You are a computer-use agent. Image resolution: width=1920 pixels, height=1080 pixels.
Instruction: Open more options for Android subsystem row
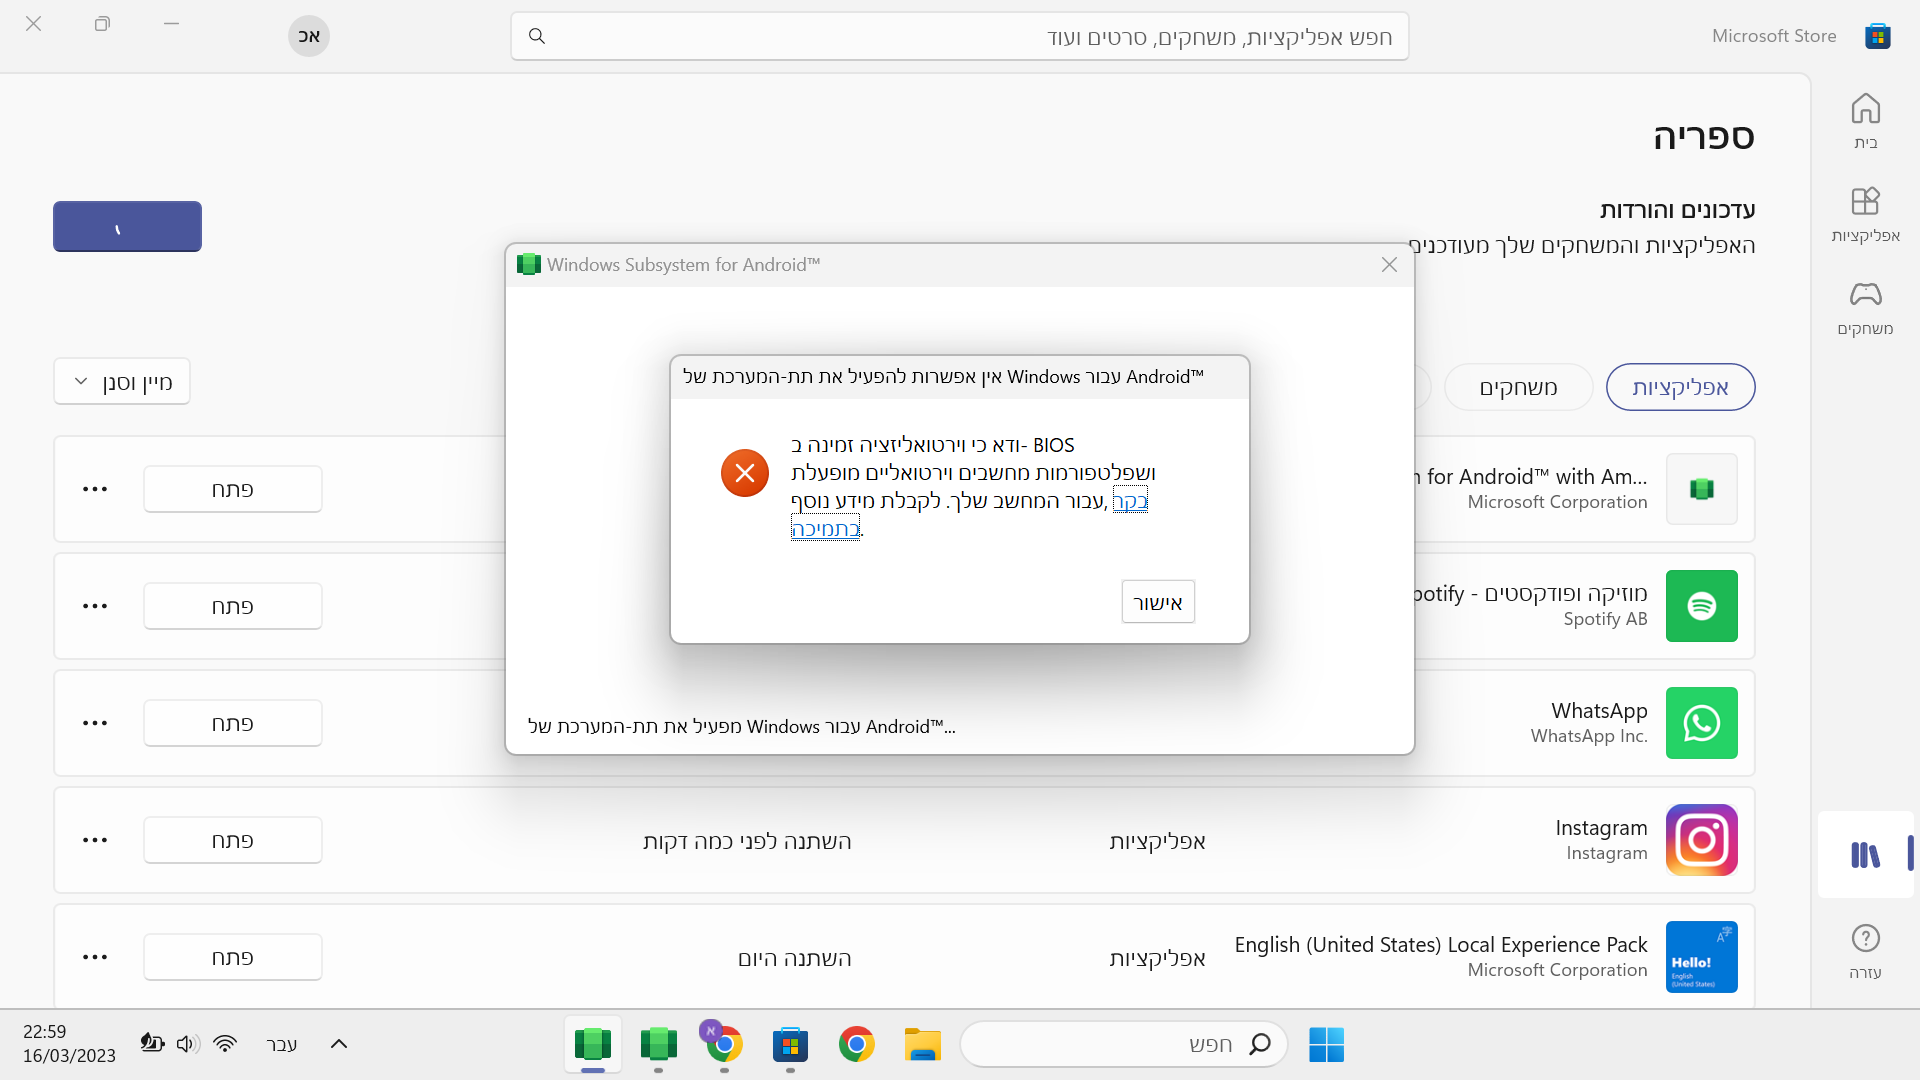click(x=95, y=489)
